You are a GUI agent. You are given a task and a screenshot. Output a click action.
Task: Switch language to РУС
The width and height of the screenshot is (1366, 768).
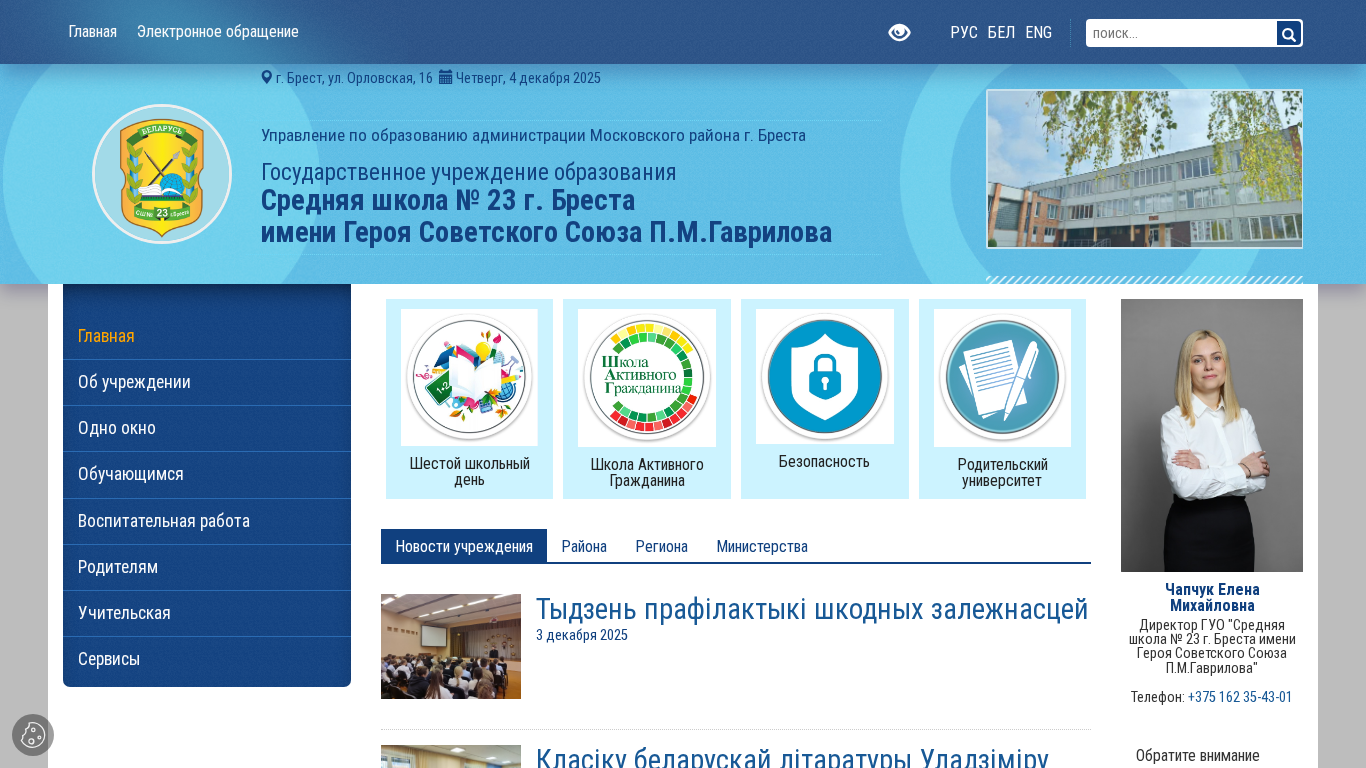(x=964, y=32)
